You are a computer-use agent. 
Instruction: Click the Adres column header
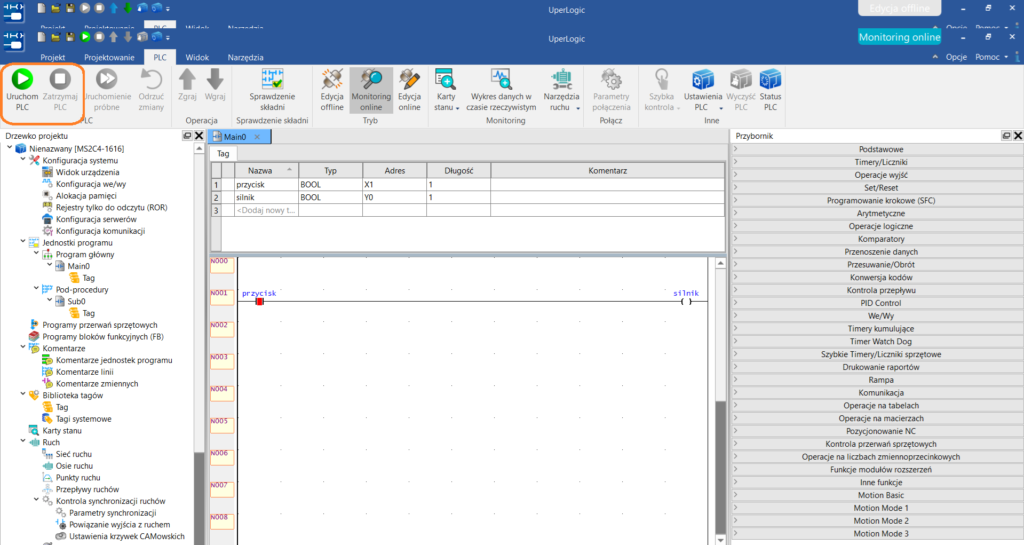[x=395, y=170]
